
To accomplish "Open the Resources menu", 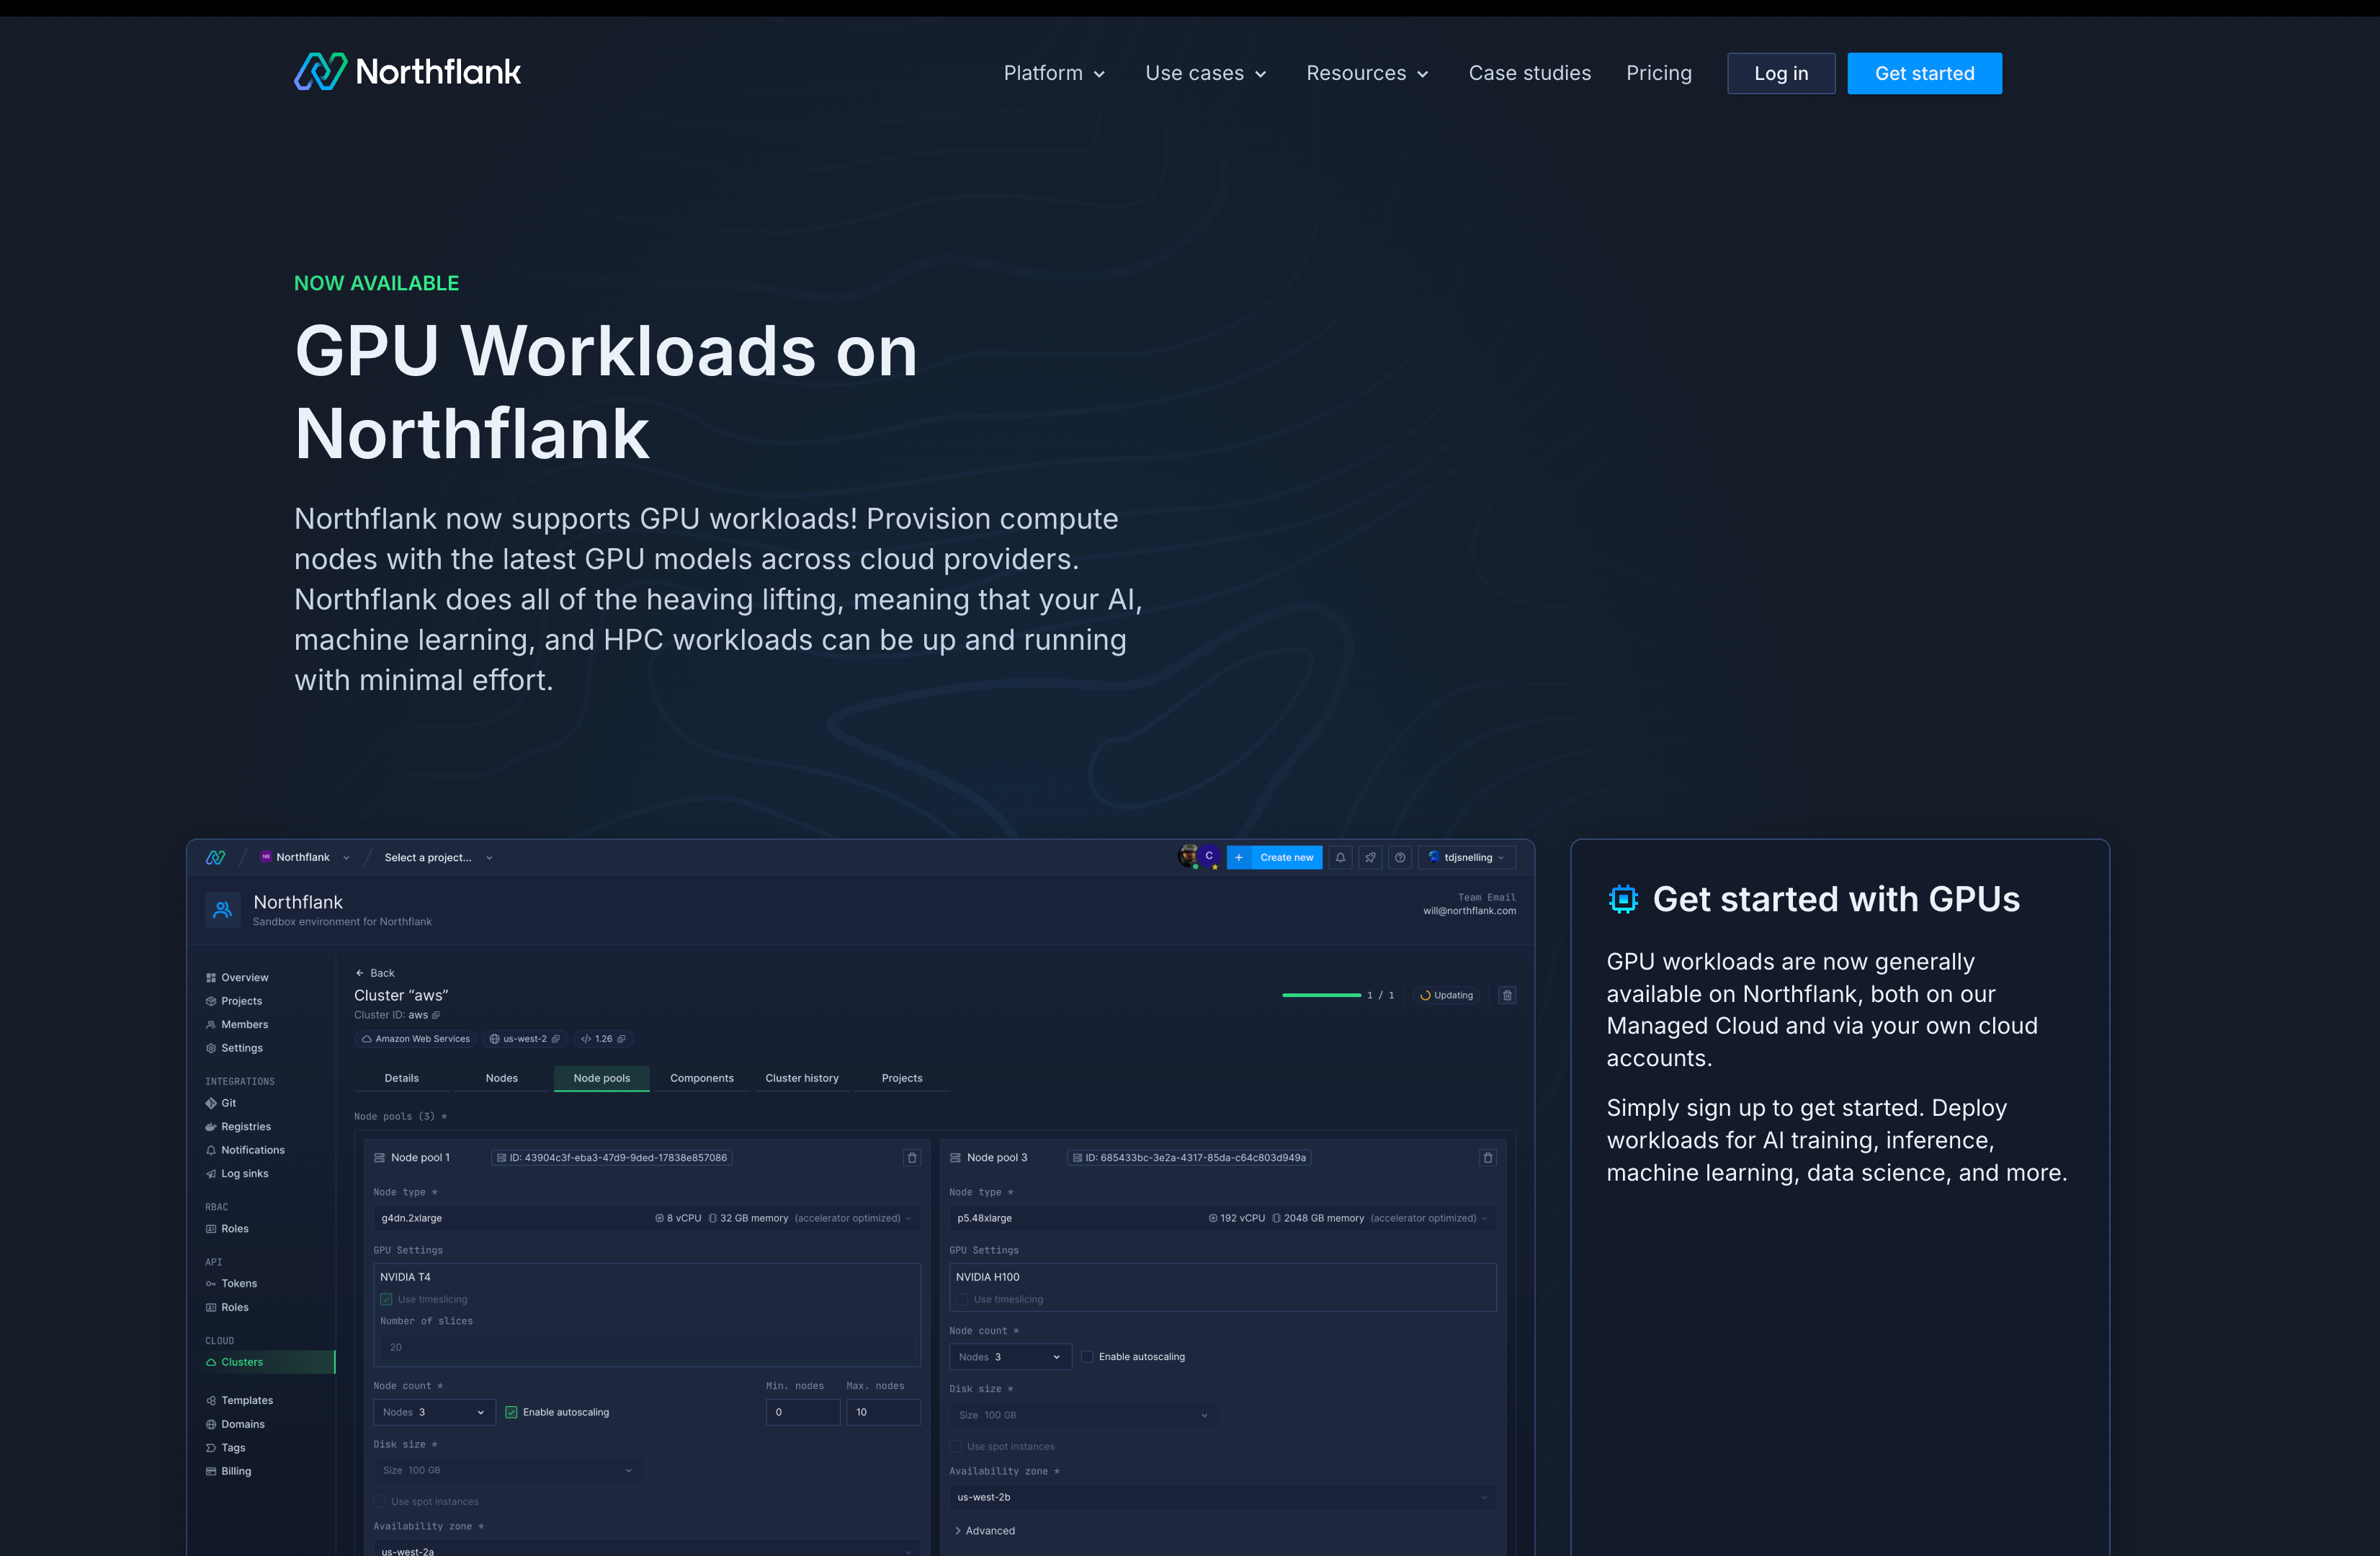I will [1367, 73].
